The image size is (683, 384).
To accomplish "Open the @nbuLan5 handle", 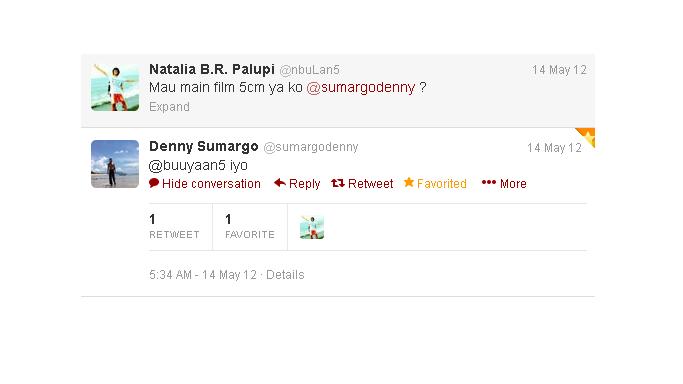I will 310,70.
